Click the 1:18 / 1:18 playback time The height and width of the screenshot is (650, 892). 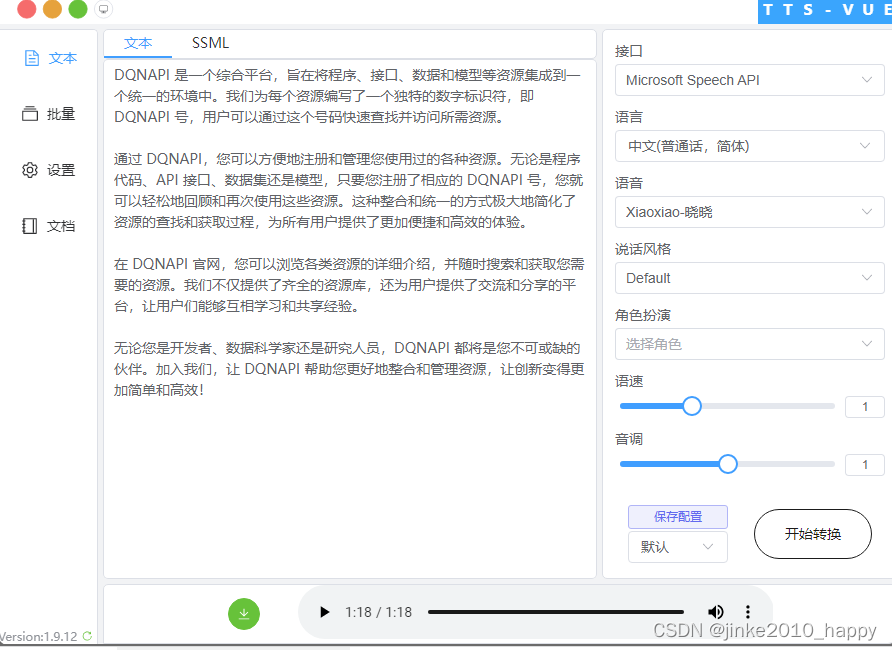[378, 612]
